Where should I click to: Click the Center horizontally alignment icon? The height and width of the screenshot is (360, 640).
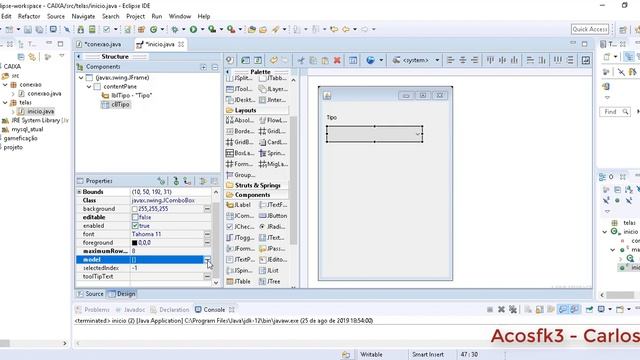(462, 60)
